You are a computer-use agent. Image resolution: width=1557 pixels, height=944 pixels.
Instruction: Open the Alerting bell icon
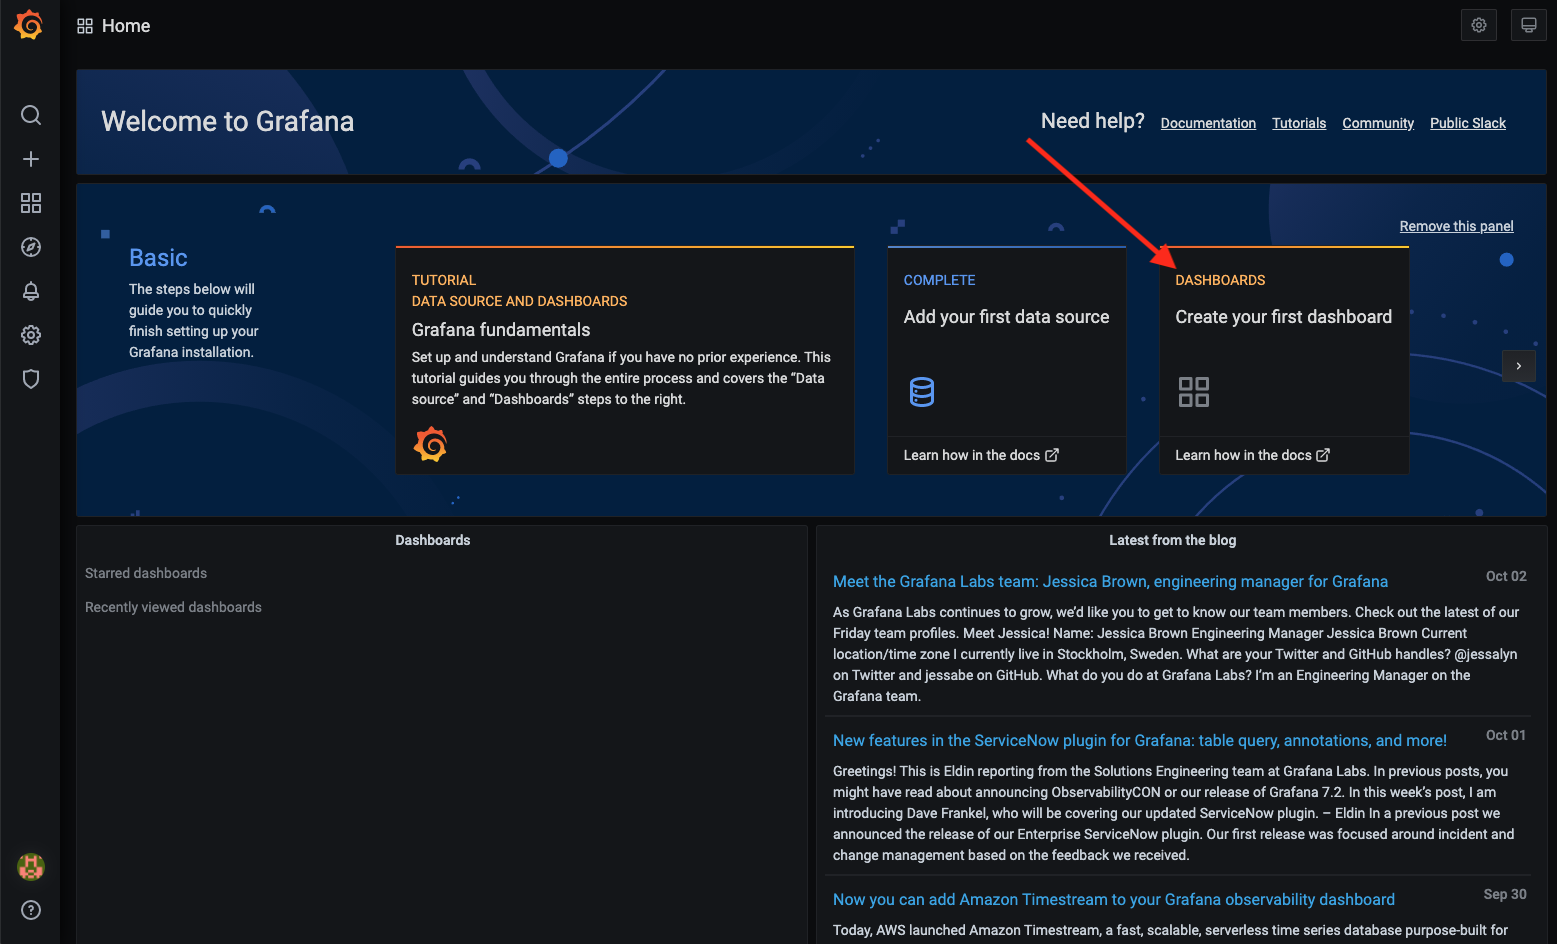click(31, 291)
